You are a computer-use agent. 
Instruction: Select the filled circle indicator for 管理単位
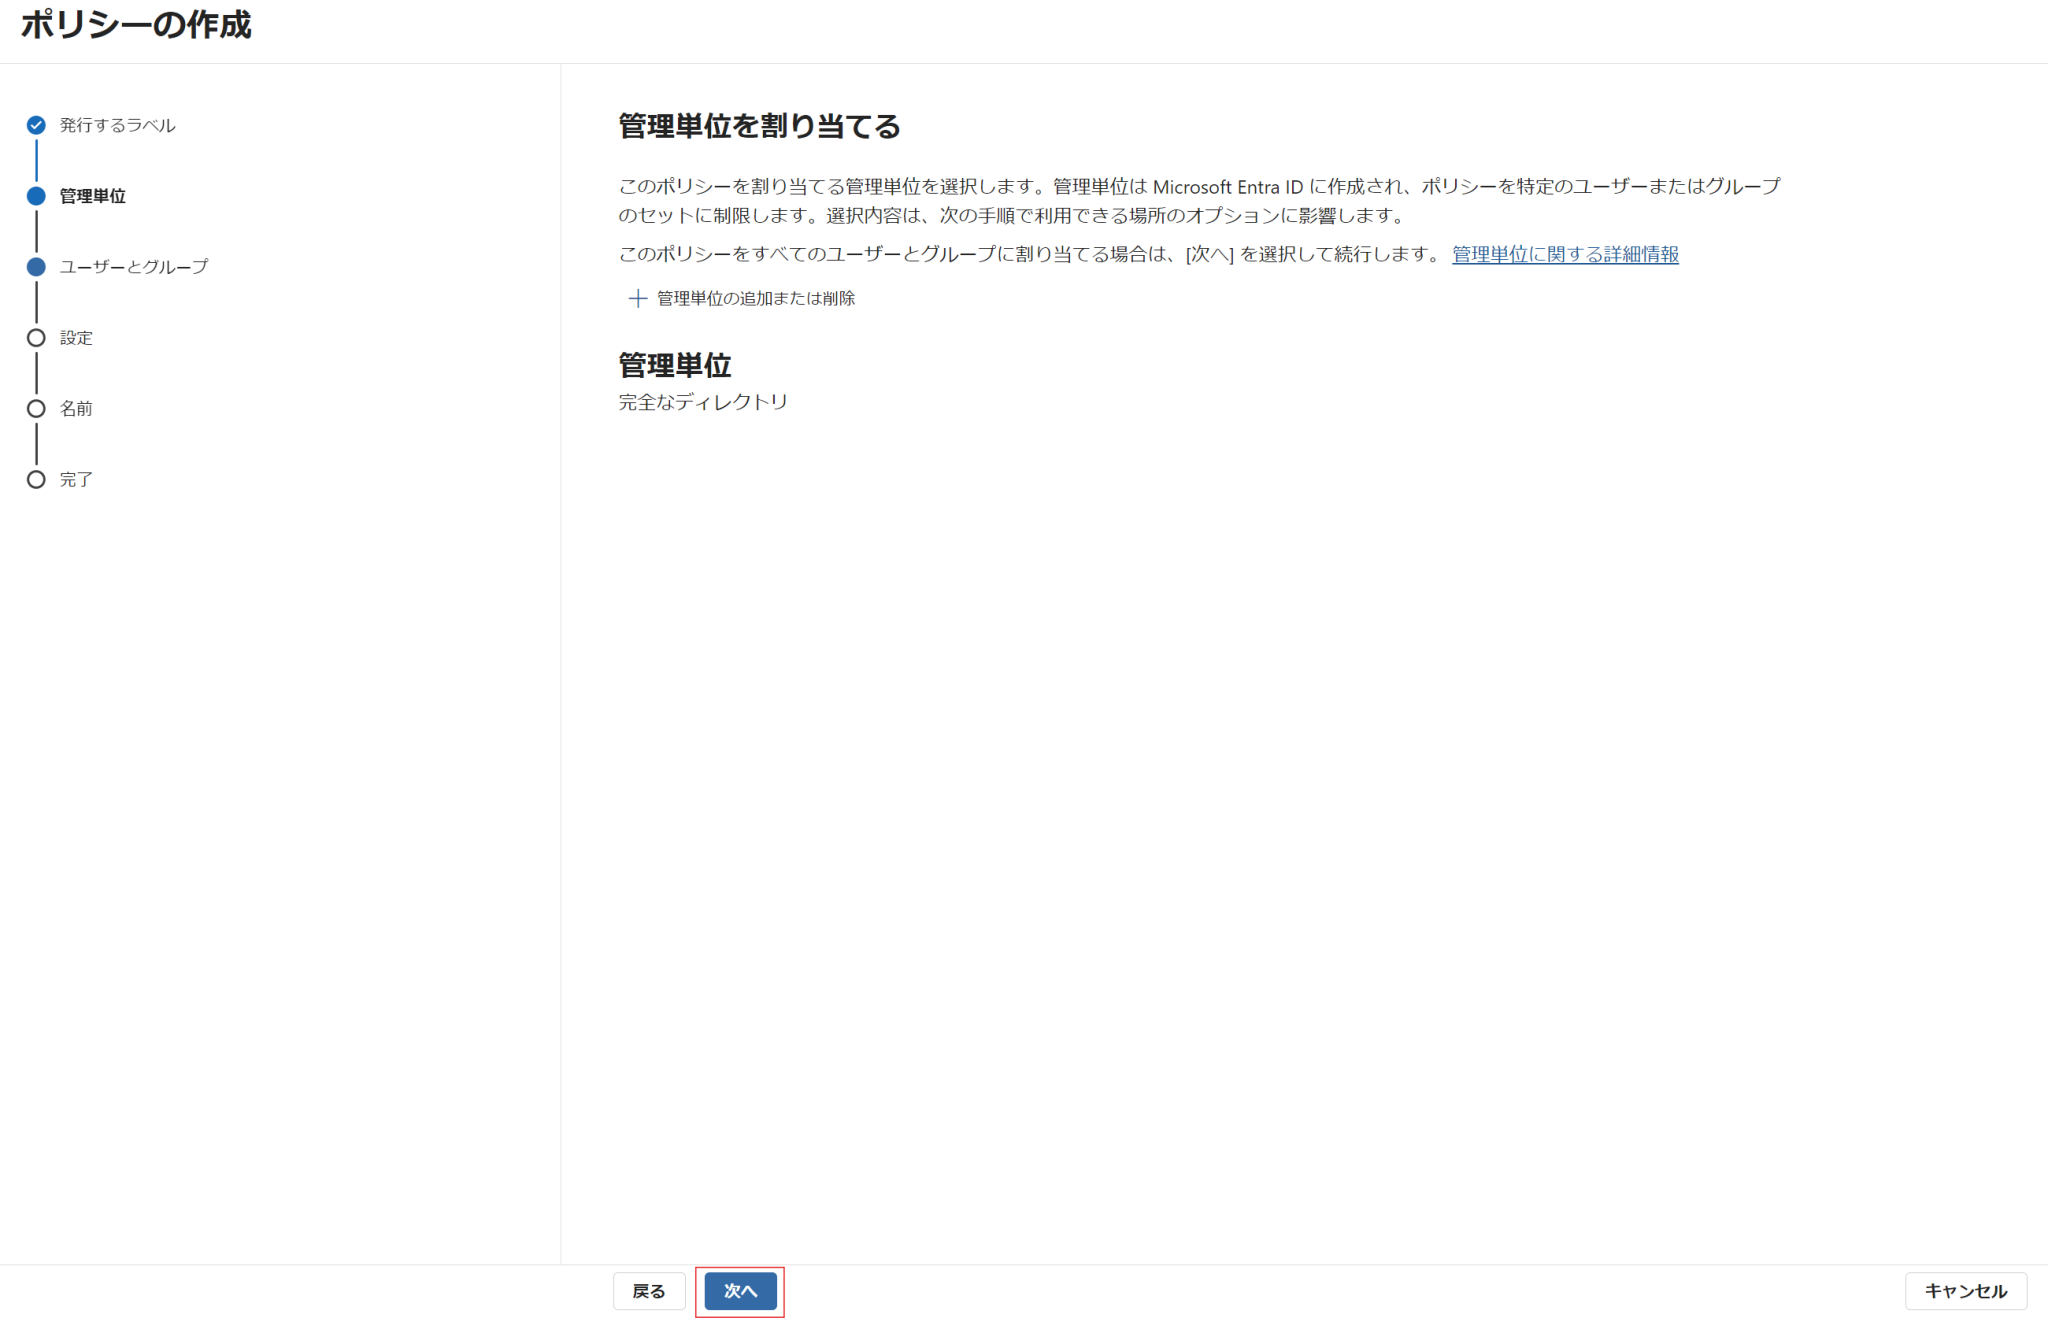click(x=37, y=196)
